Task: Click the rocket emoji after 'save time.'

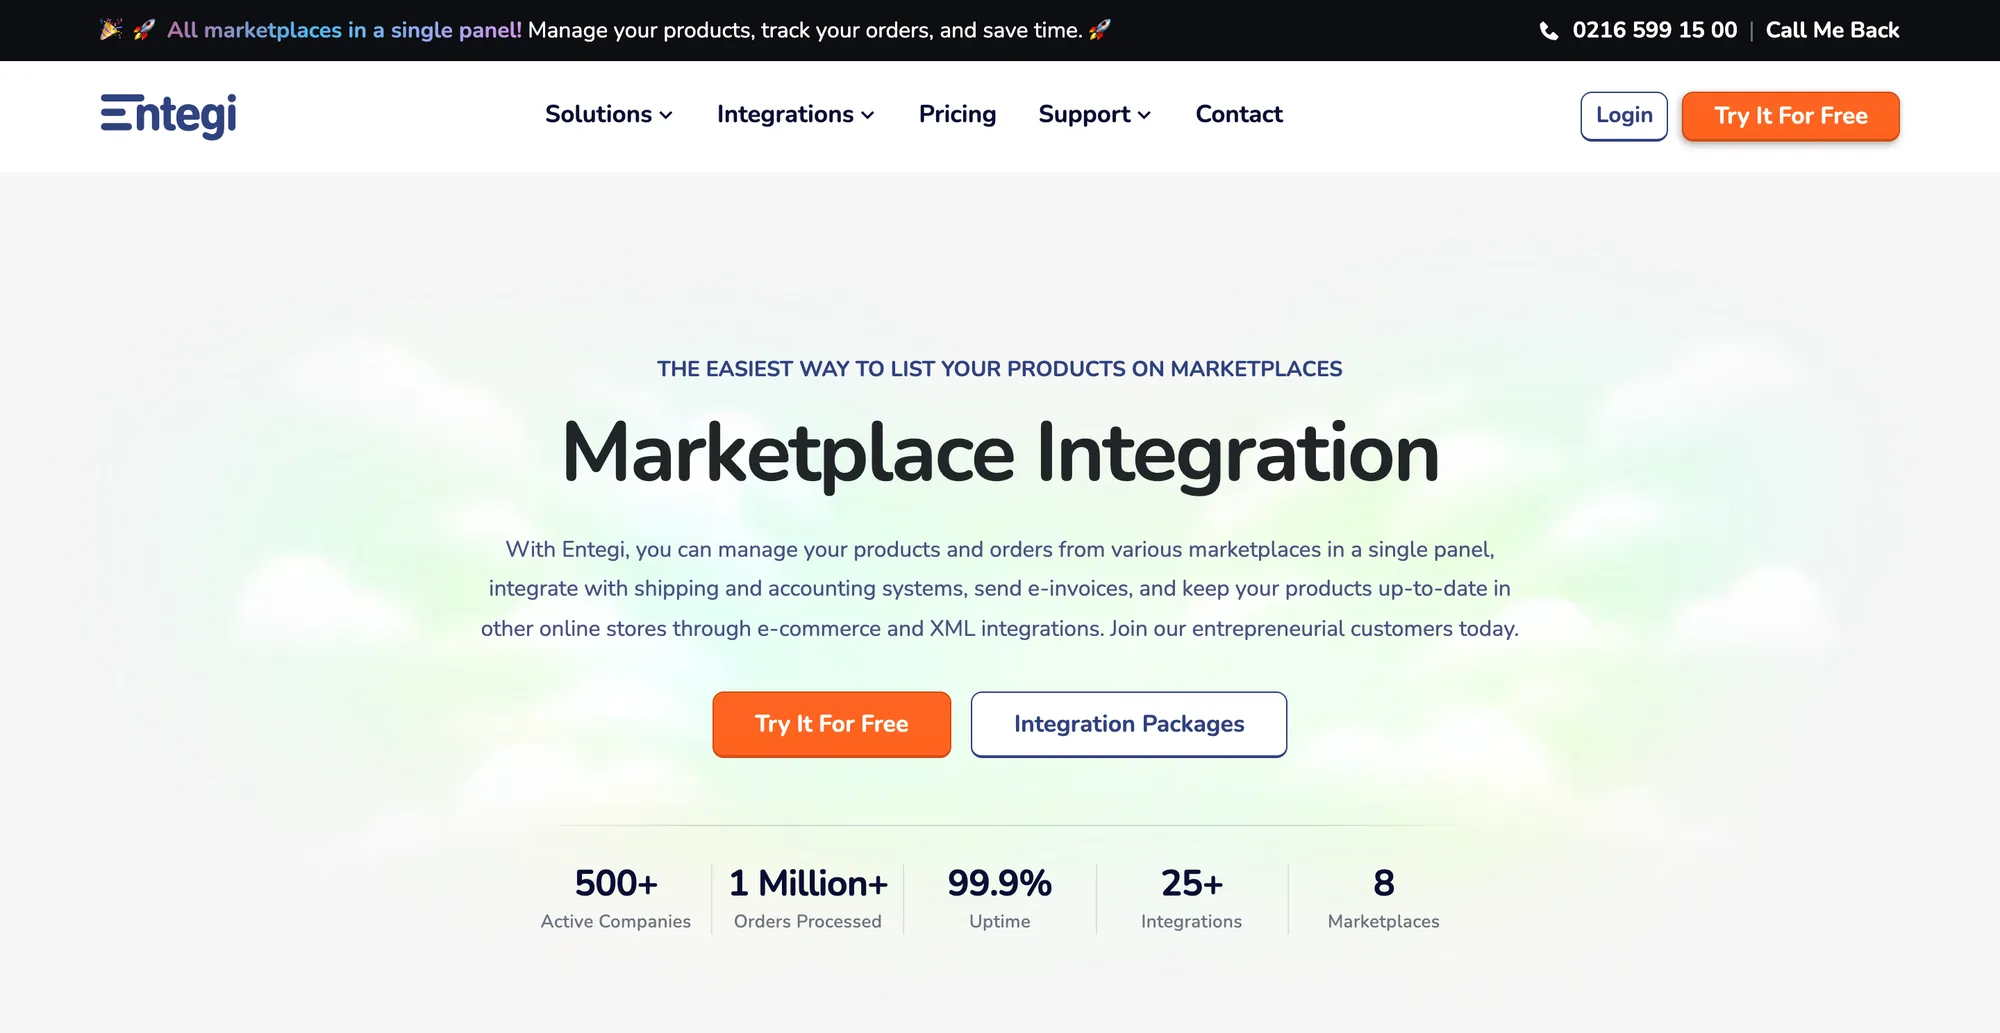Action: point(1100,30)
